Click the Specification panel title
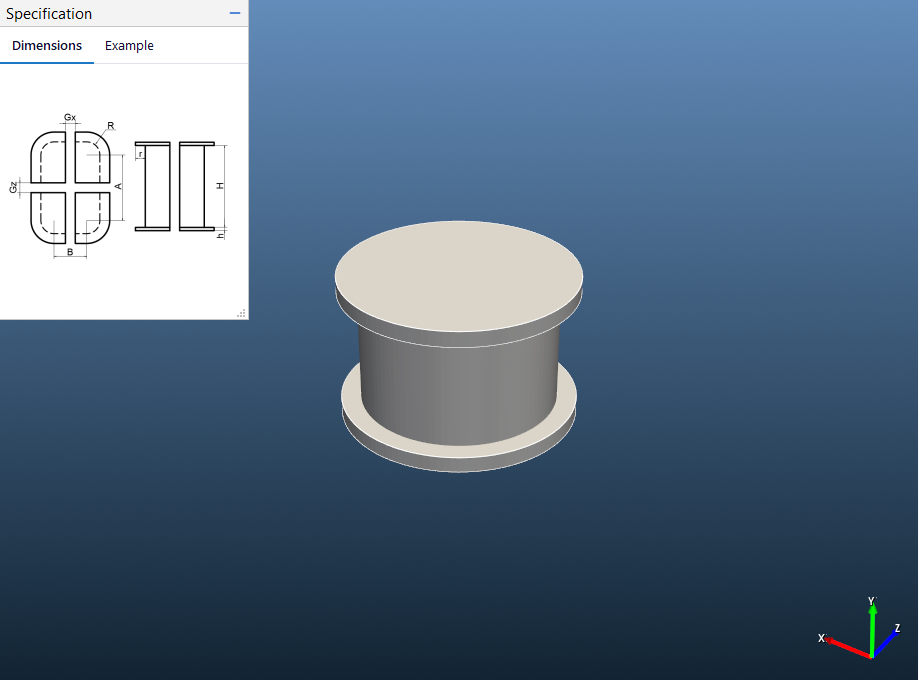Image resolution: width=919 pixels, height=680 pixels. pyautogui.click(x=49, y=13)
